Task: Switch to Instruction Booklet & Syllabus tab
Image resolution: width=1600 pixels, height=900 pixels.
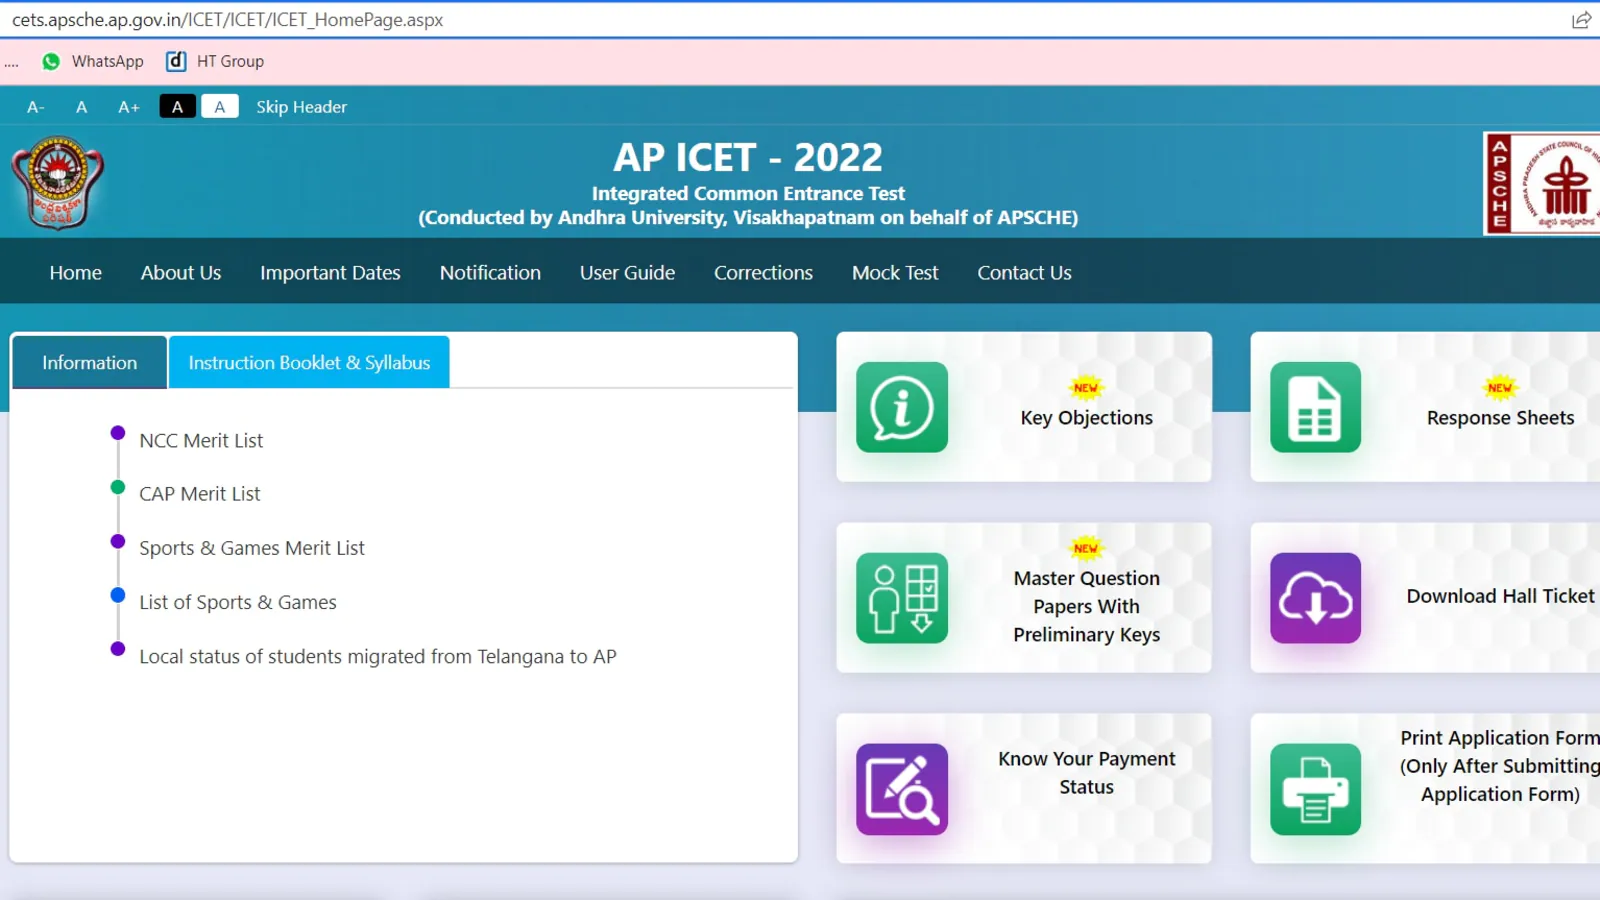Action: [309, 362]
